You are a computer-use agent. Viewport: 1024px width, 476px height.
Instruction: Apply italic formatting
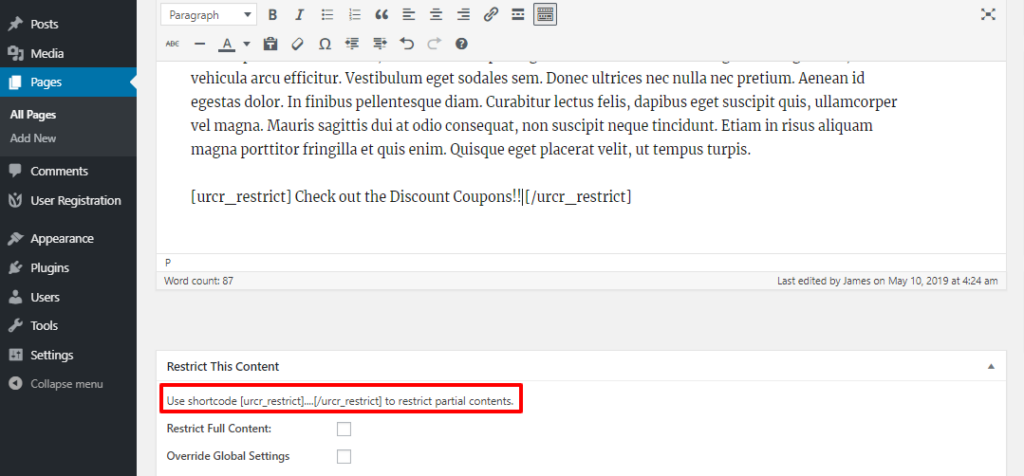(x=299, y=15)
